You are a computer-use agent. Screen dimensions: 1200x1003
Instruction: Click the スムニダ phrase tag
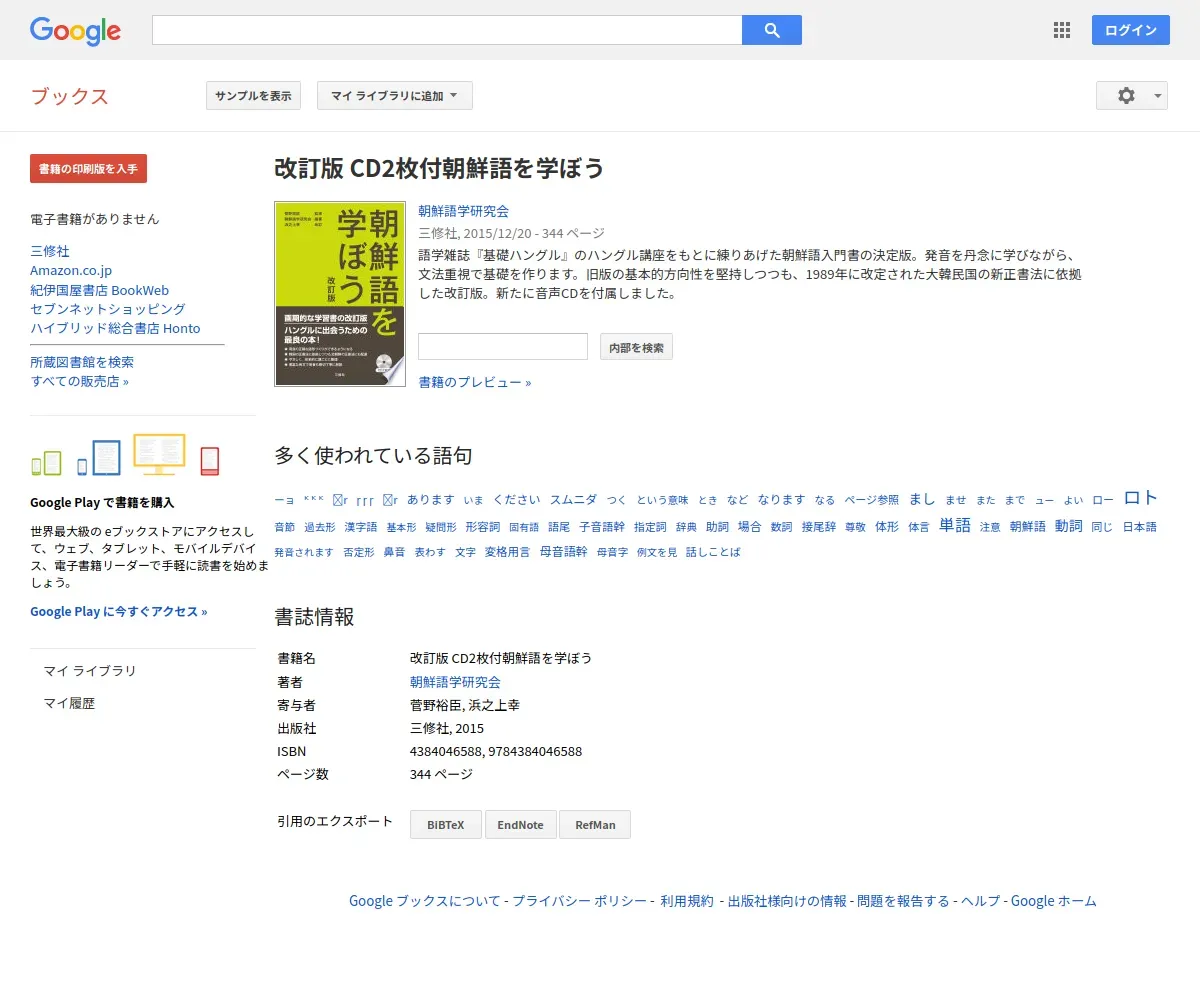(573, 500)
